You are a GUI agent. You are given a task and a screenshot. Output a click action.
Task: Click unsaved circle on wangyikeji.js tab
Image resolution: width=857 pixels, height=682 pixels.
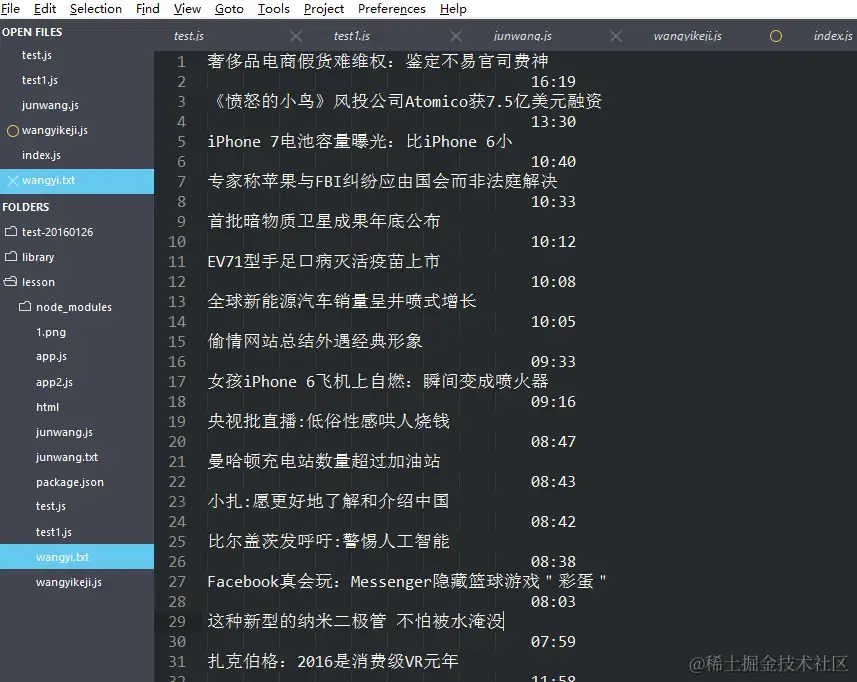pos(776,36)
